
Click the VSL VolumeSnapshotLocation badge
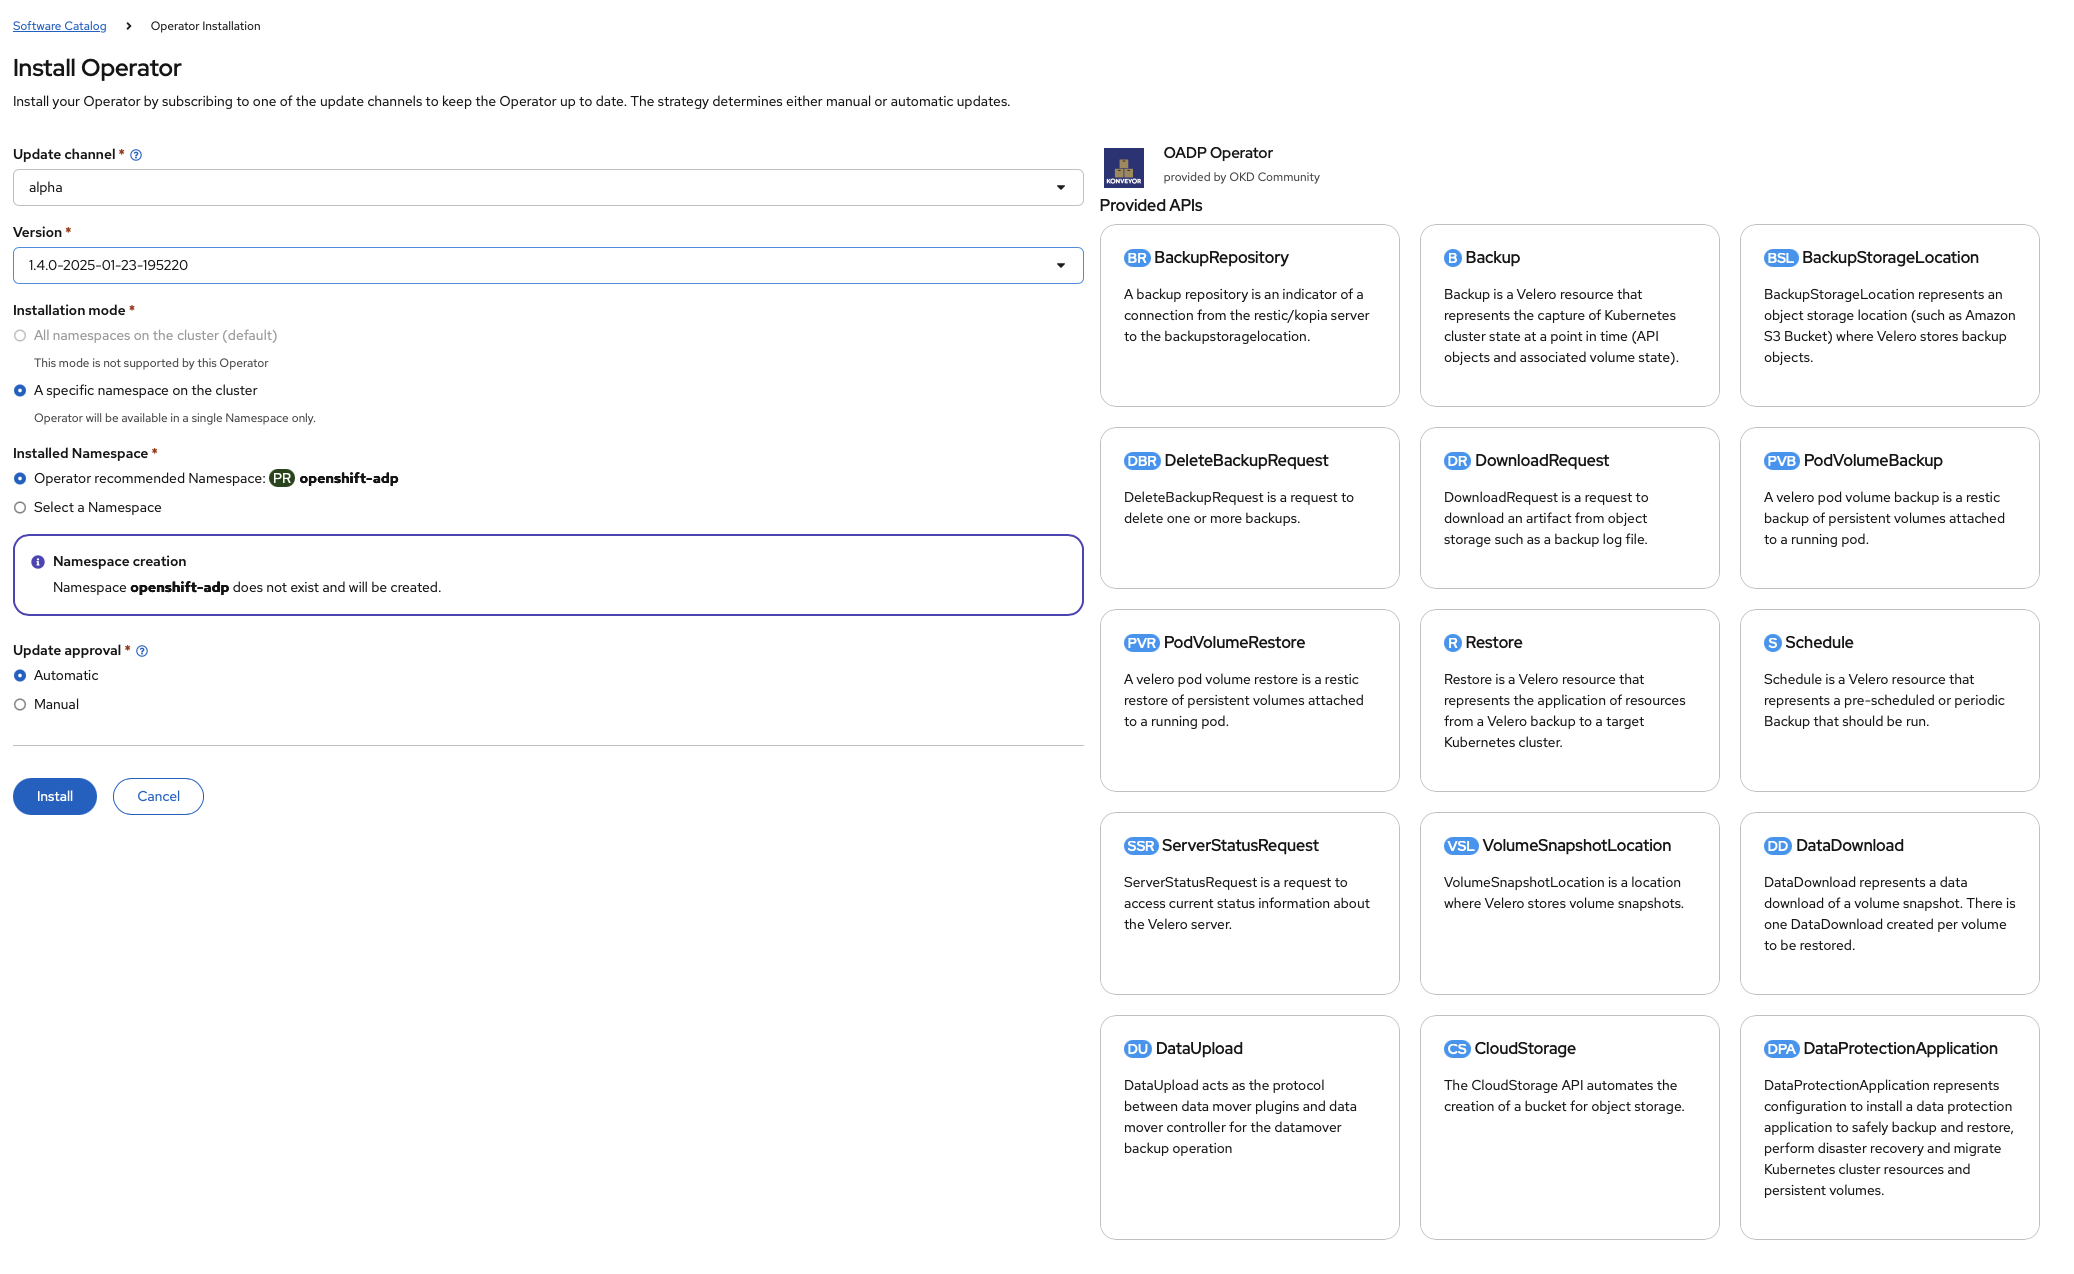pyautogui.click(x=1460, y=846)
